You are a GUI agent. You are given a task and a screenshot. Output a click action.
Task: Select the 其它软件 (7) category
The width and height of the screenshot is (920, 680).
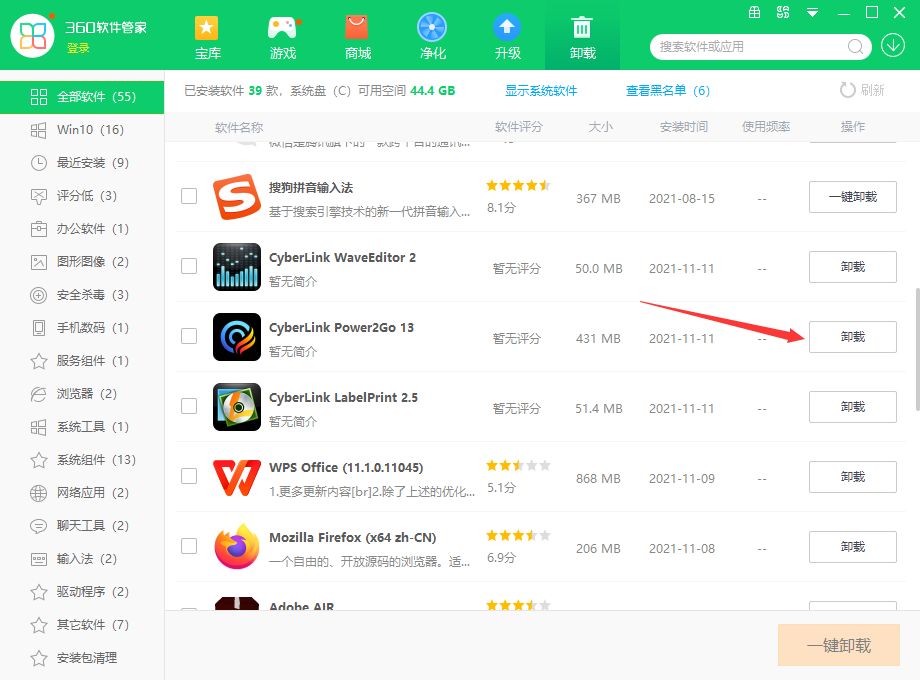tap(82, 625)
